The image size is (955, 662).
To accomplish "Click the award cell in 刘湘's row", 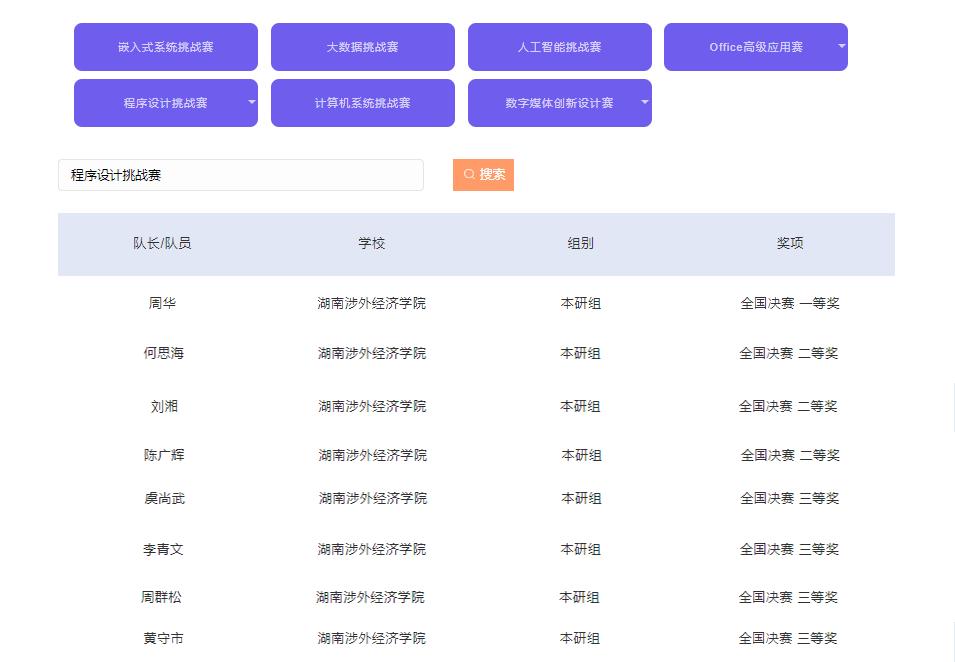I will tap(788, 406).
